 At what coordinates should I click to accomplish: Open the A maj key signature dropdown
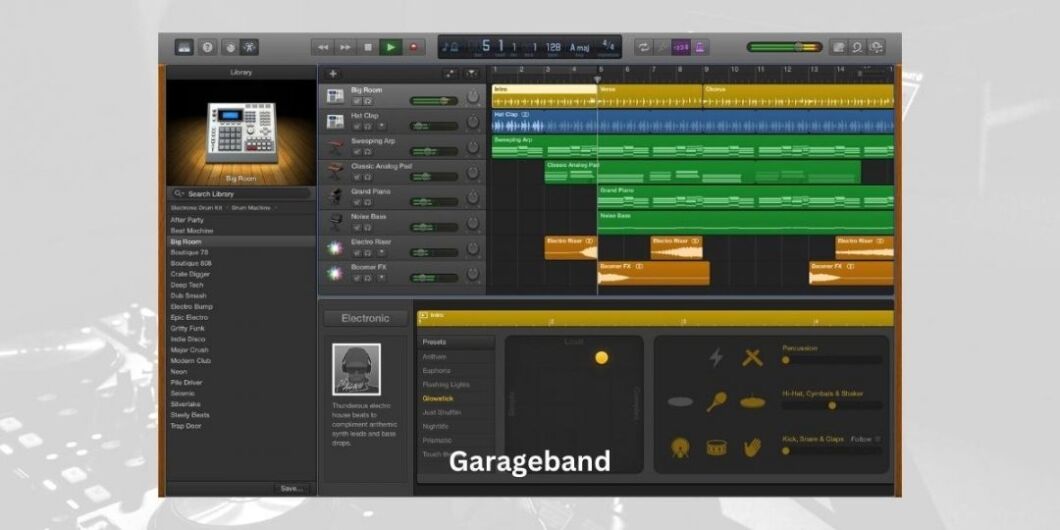click(x=580, y=47)
